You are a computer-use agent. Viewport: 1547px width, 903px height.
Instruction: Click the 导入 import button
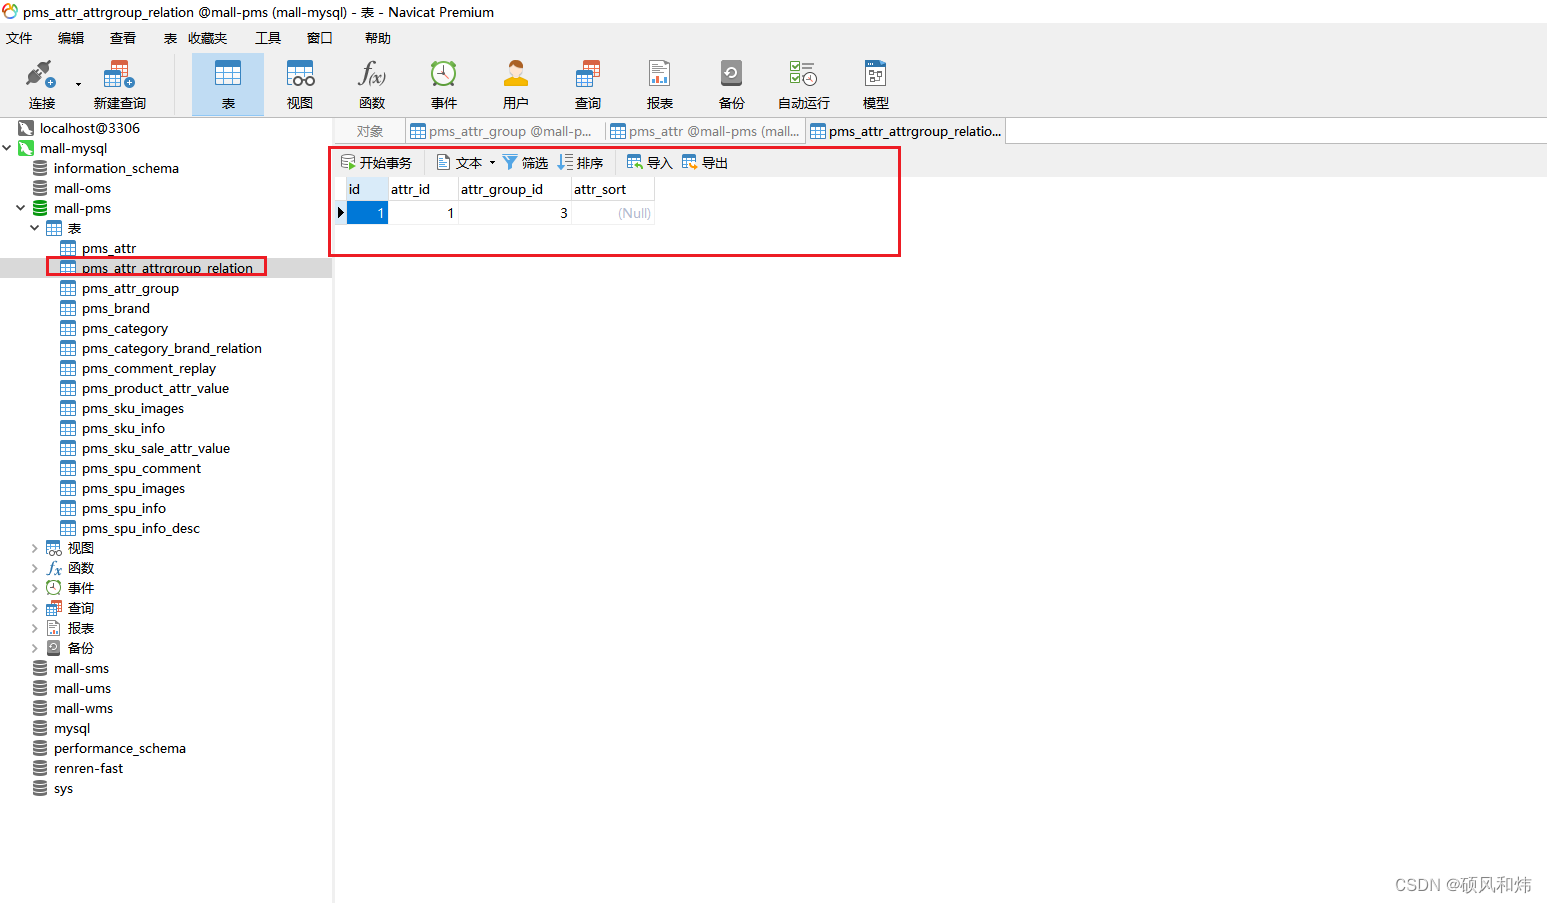point(650,162)
